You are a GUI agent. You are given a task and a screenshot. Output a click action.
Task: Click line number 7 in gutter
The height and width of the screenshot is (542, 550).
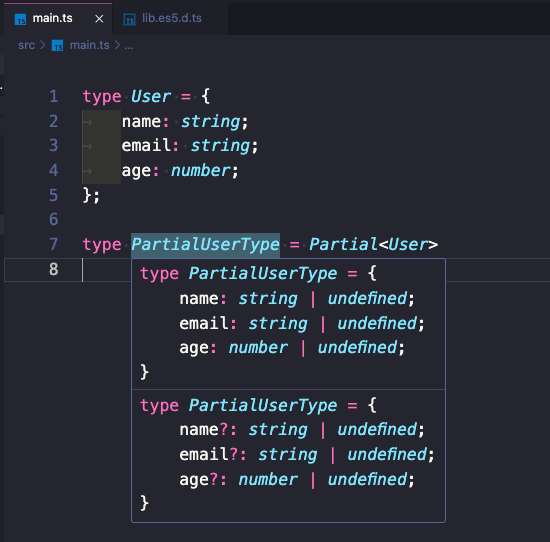coord(53,244)
